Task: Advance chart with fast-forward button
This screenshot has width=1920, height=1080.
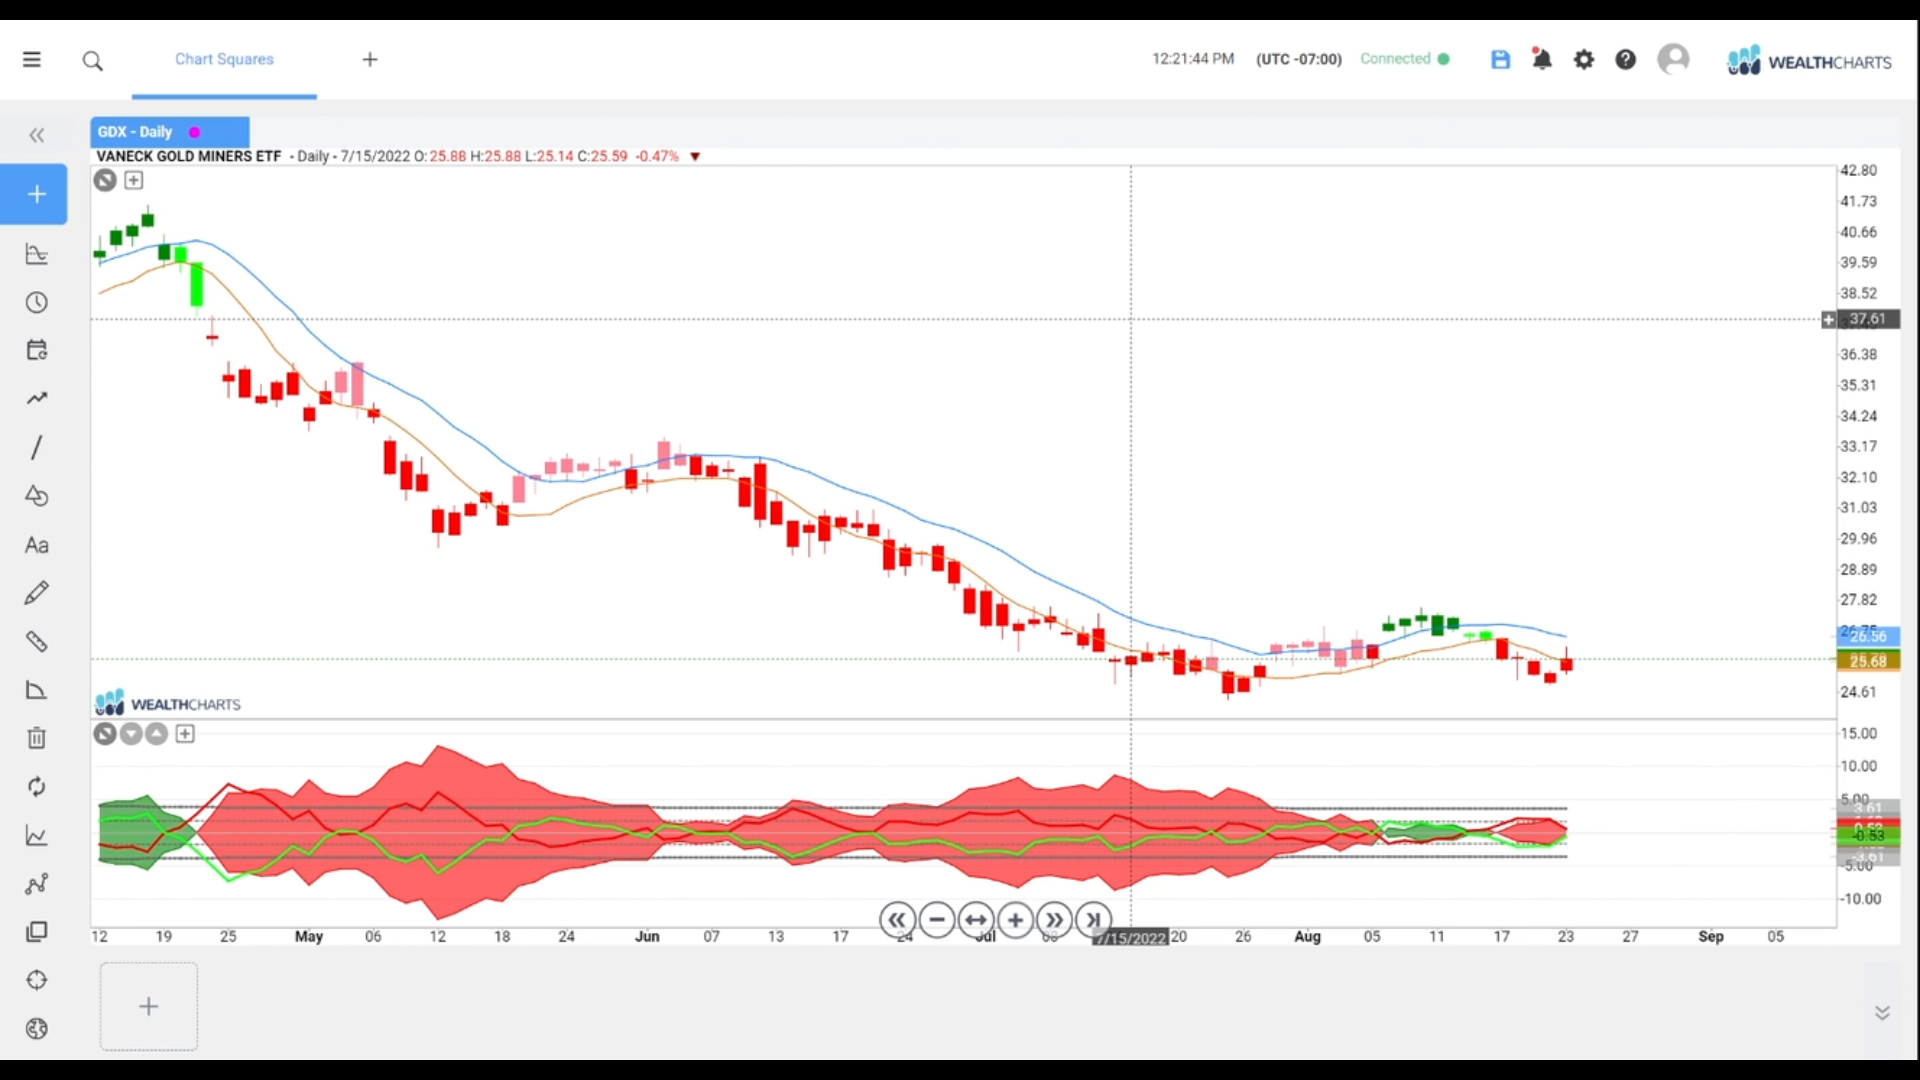Action: pyautogui.click(x=1054, y=920)
